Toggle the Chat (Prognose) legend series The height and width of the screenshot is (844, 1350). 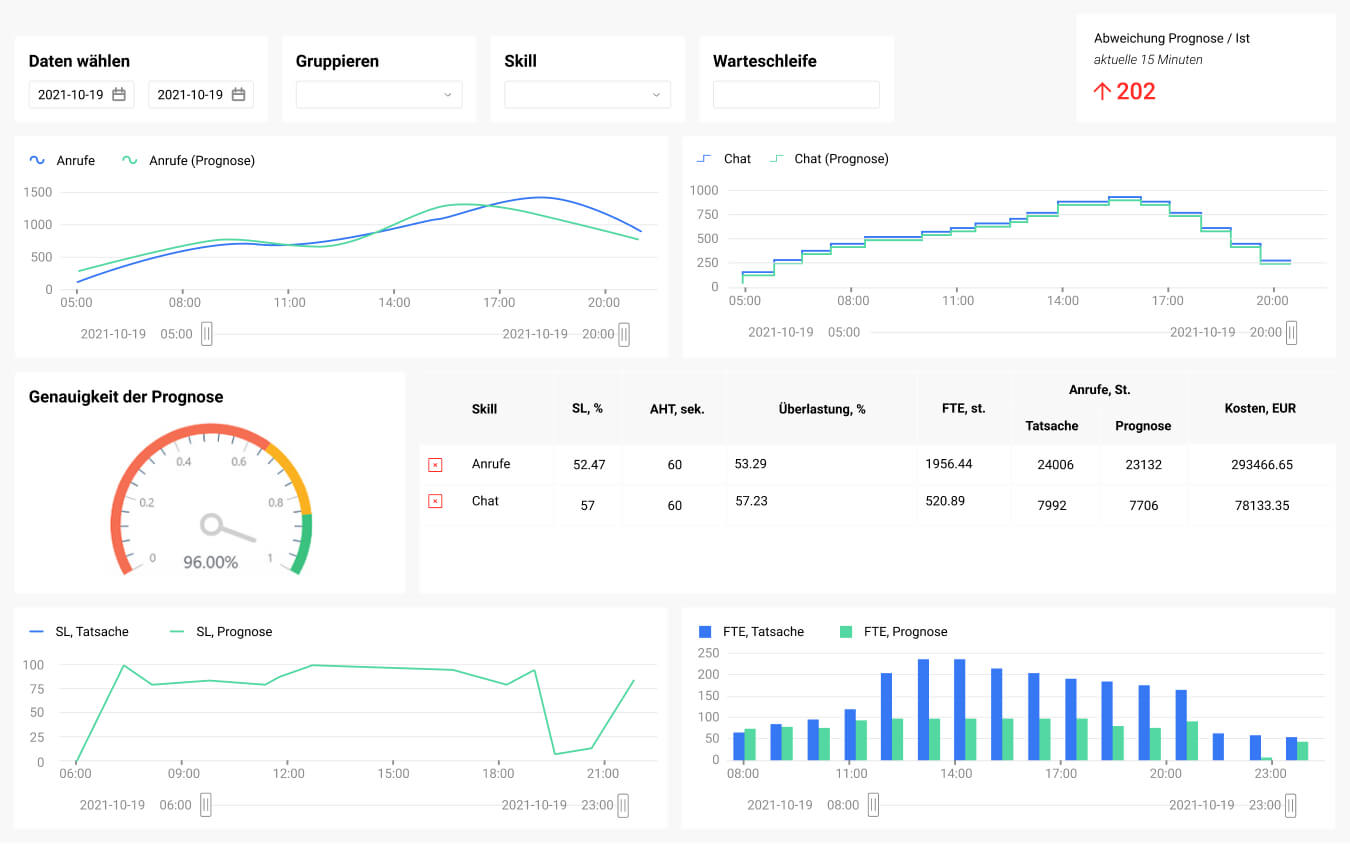[x=829, y=159]
